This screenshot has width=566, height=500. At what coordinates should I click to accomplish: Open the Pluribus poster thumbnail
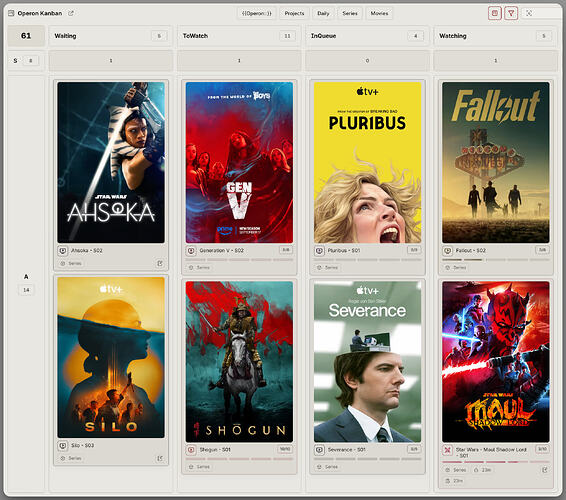[x=367, y=162]
